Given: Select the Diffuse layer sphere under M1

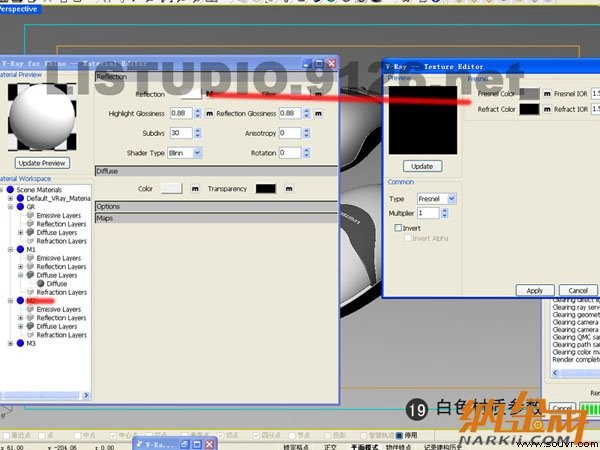Looking at the screenshot, I should (x=41, y=284).
